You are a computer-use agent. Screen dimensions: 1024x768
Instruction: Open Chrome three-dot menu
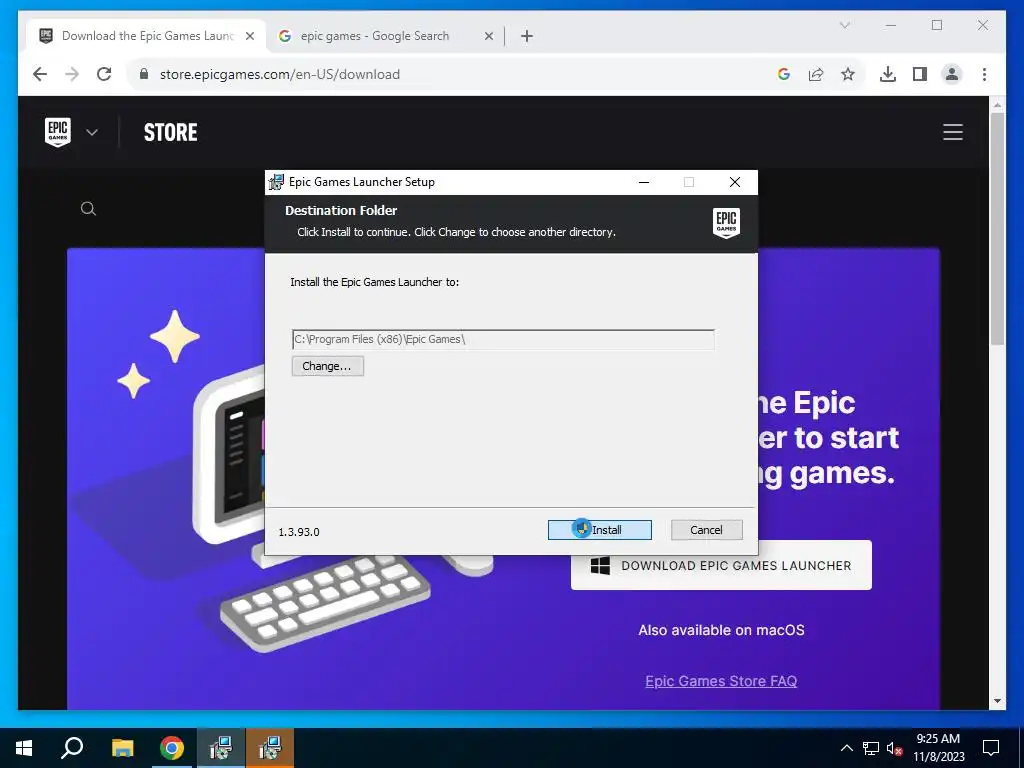coord(984,74)
